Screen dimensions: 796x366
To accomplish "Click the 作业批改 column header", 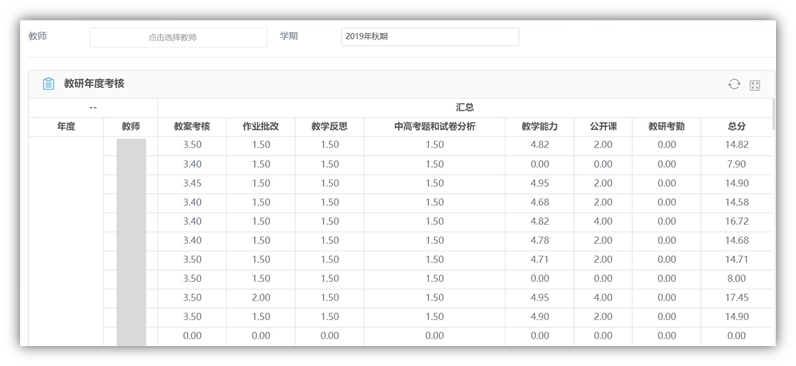I will coord(260,127).
